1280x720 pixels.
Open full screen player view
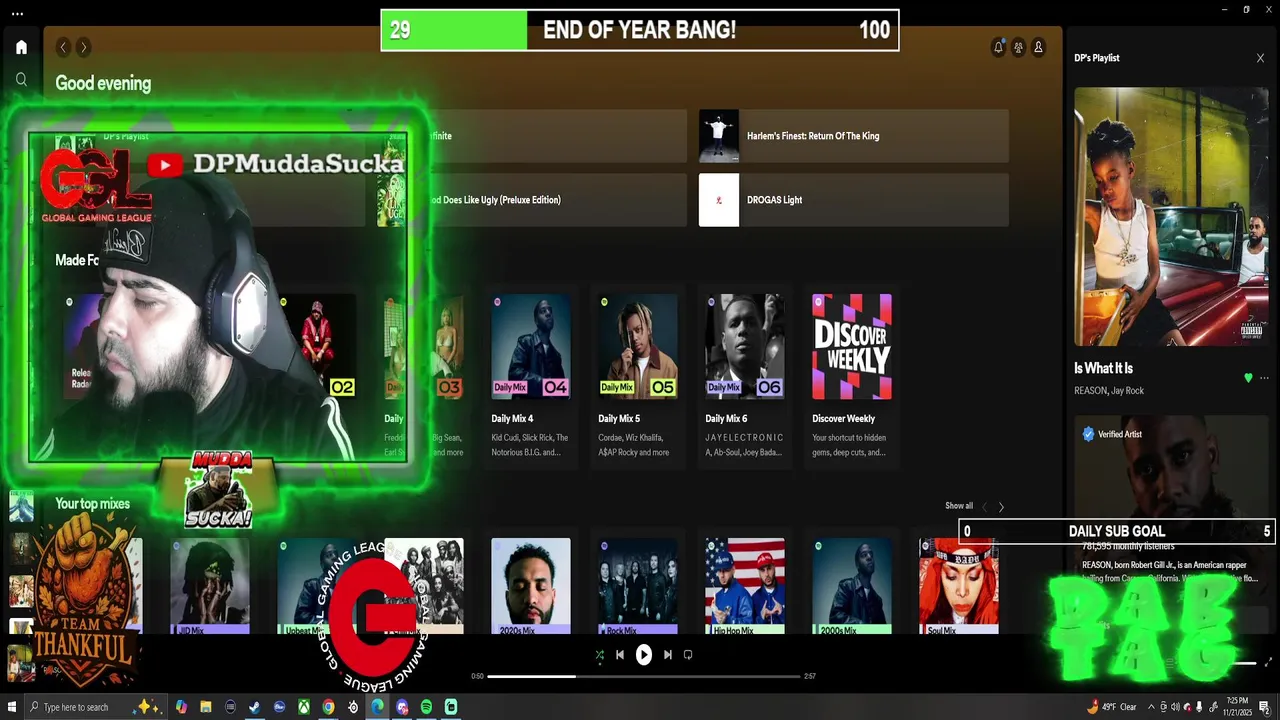pos(1269,662)
